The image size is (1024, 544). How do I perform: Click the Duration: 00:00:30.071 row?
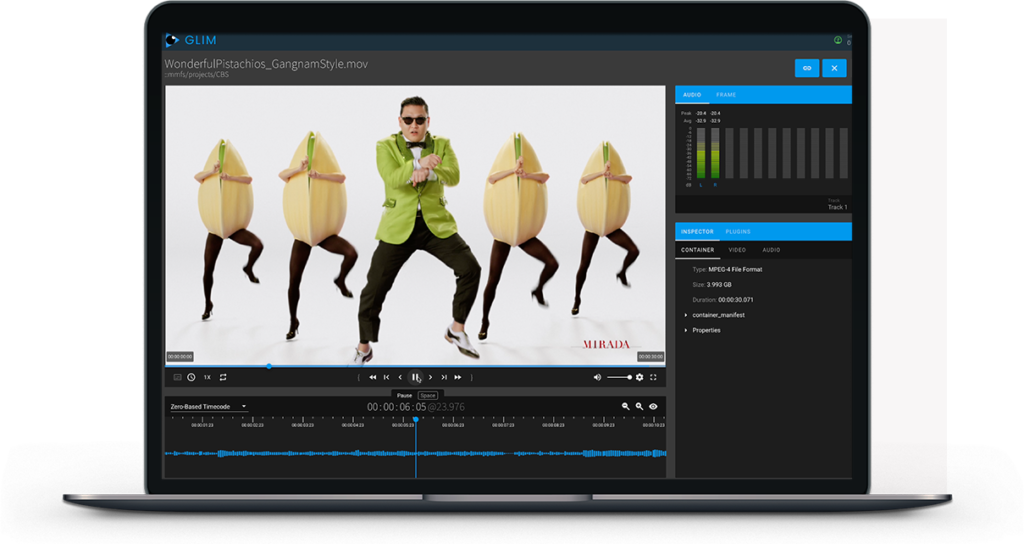pos(722,300)
